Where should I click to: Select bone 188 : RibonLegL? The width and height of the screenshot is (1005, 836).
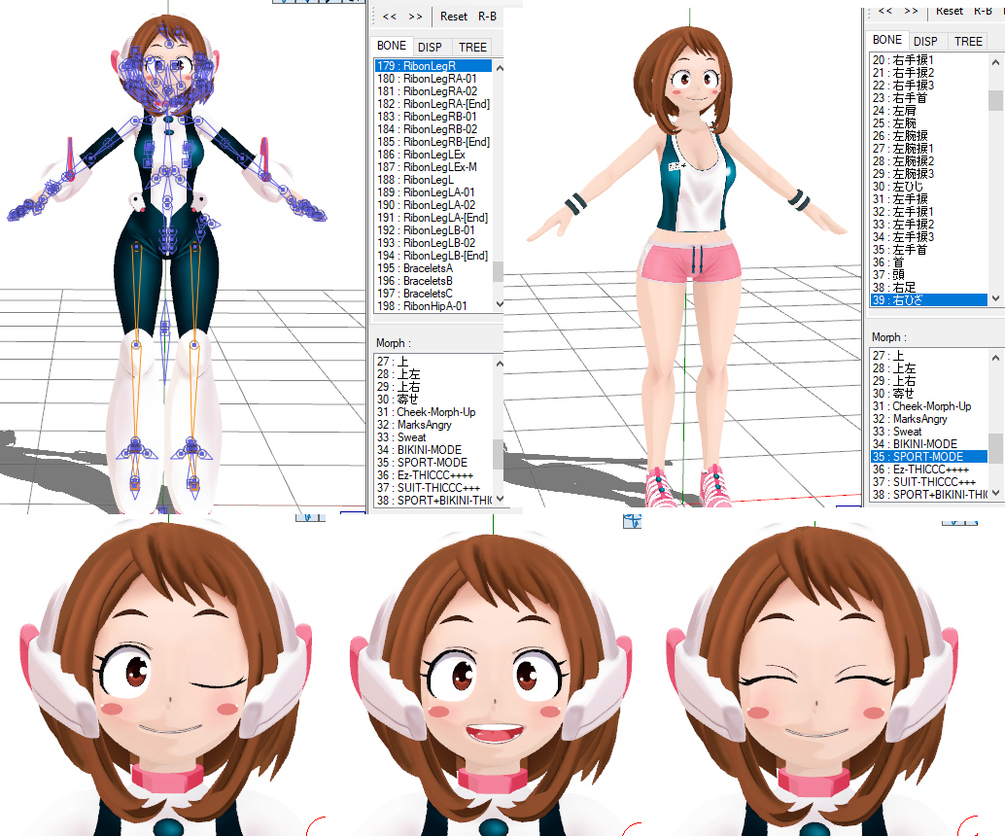433,180
